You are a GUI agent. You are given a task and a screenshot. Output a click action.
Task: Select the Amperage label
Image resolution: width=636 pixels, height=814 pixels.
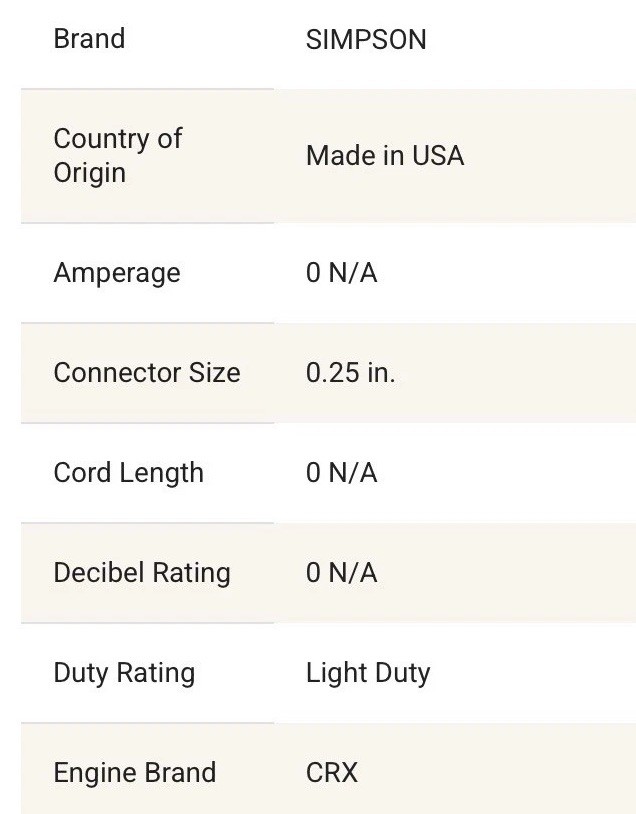coord(117,274)
